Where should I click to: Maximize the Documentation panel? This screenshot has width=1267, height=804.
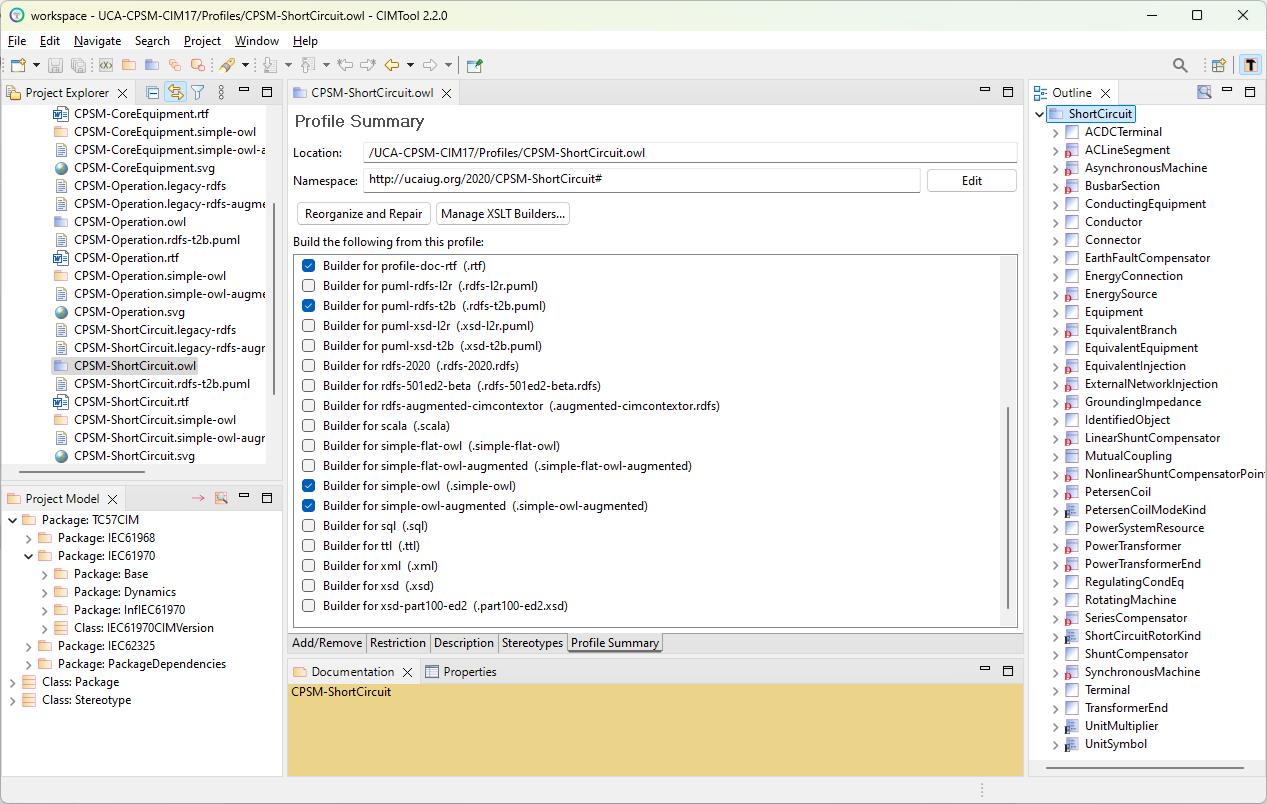(1008, 671)
